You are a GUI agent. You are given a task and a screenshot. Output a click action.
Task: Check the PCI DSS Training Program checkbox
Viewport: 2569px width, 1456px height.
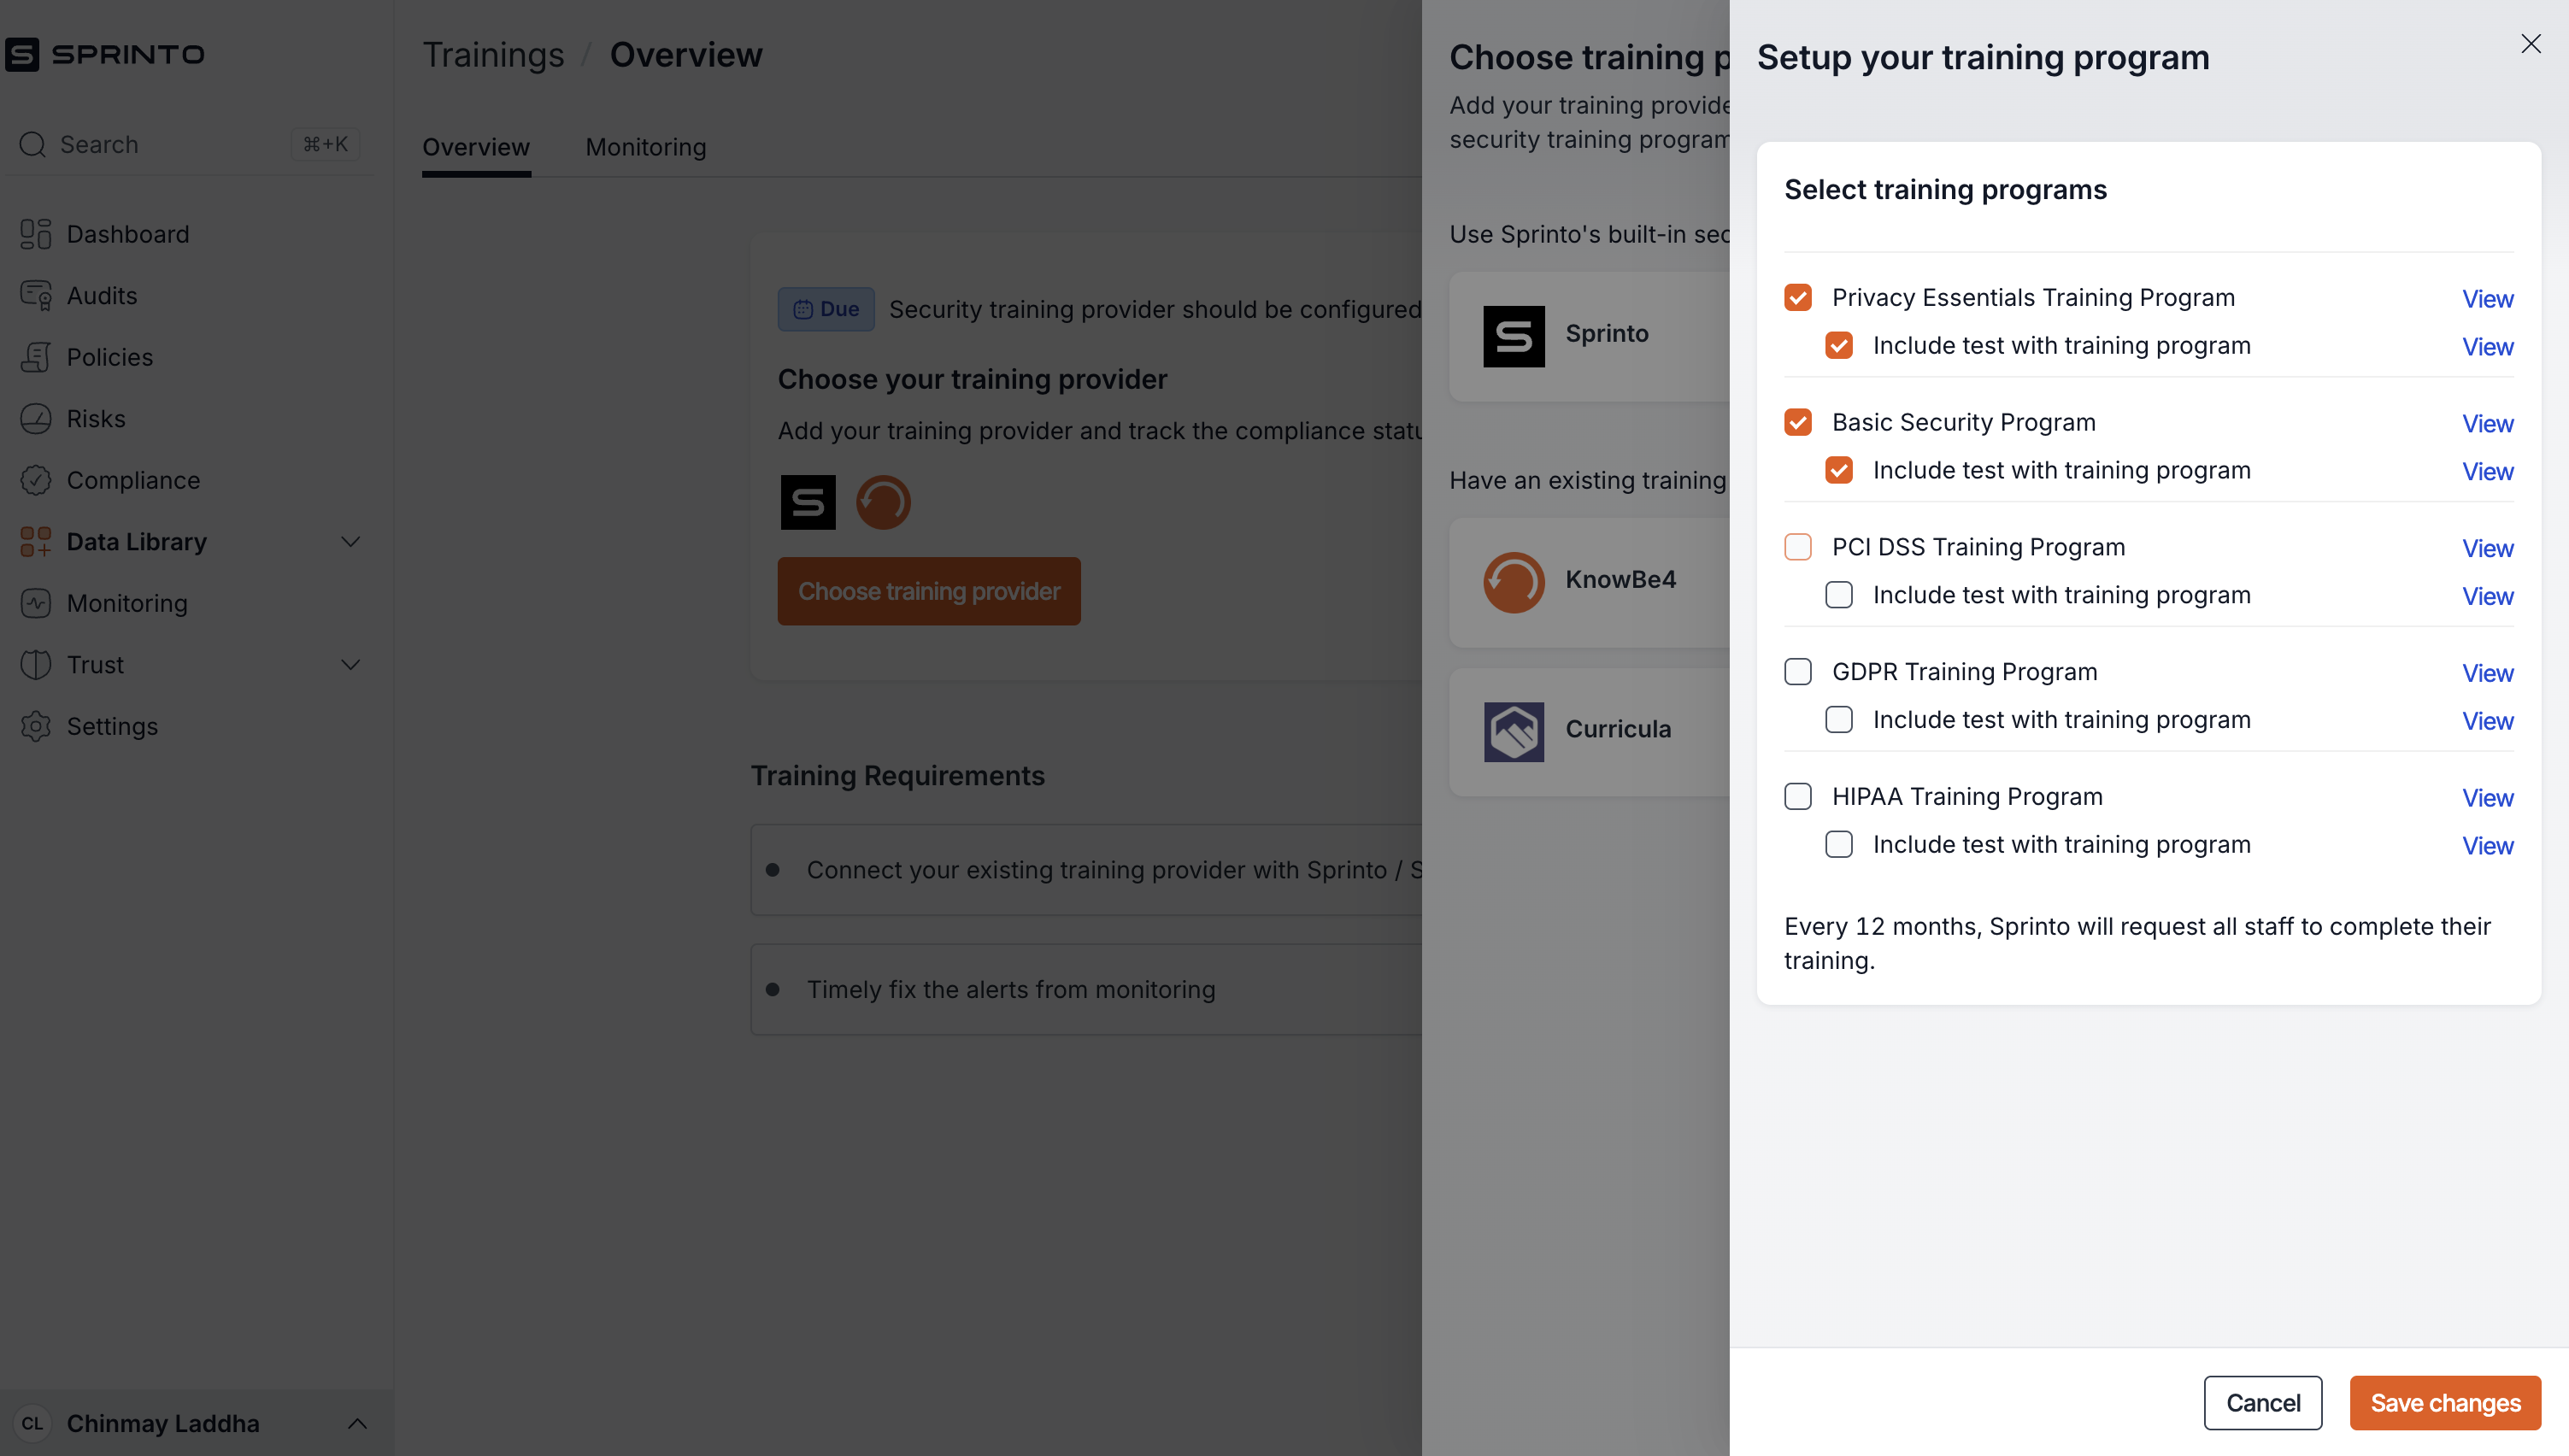pos(1797,547)
